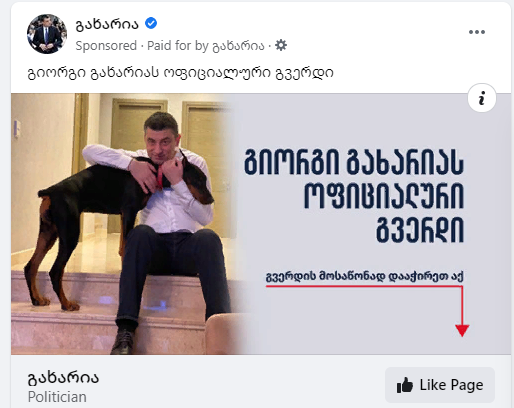514x408 pixels.
Task: Click the large Georgian headline in the ad
Action: click(x=353, y=196)
